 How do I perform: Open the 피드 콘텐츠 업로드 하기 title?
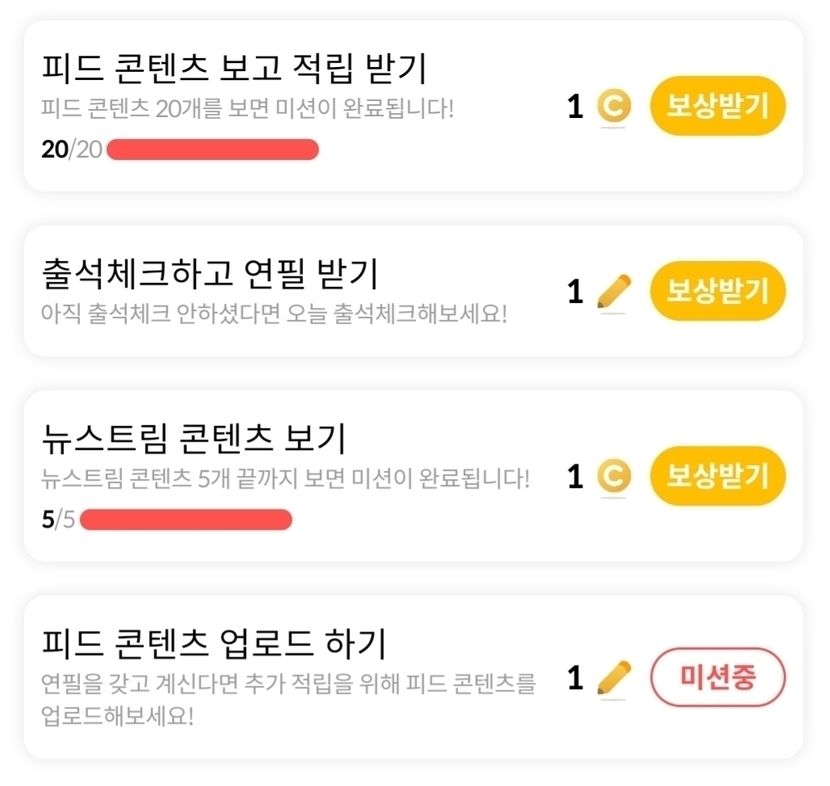tap(214, 642)
